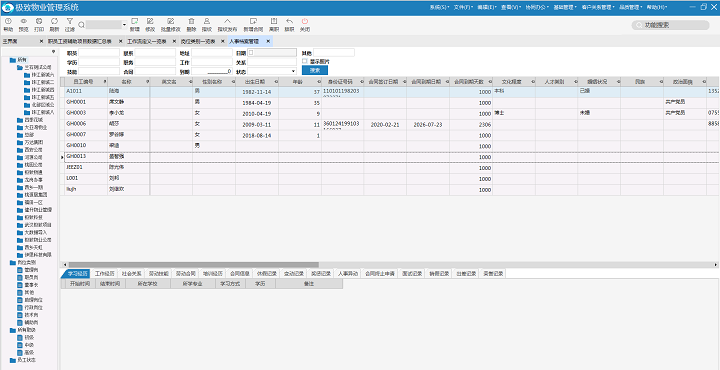Open the 系统(S) menu
The image size is (720, 370).
pos(439,7)
